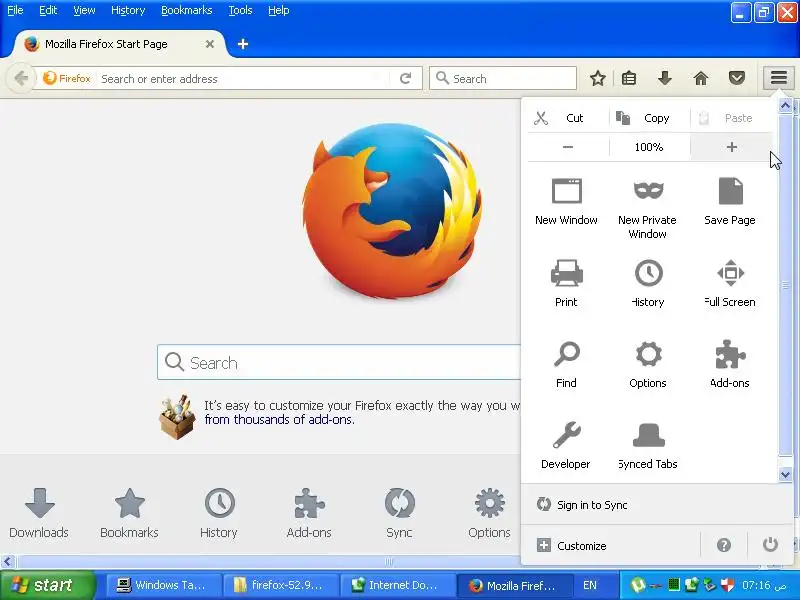Image resolution: width=800 pixels, height=600 pixels.
Task: Click left arrow of horizontal scrollbar
Action: point(7,562)
